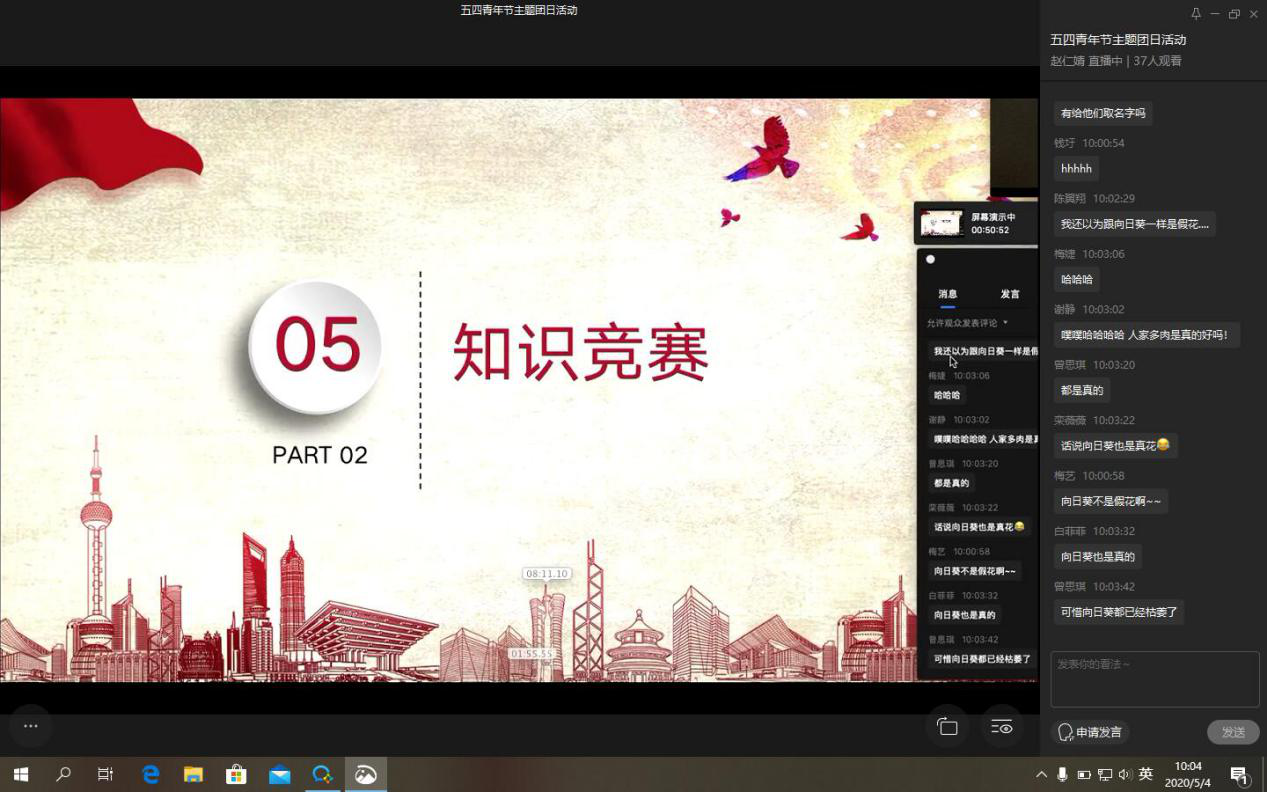Open File Explorer from the taskbar
Viewport: 1267px width, 792px height.
pyautogui.click(x=193, y=774)
